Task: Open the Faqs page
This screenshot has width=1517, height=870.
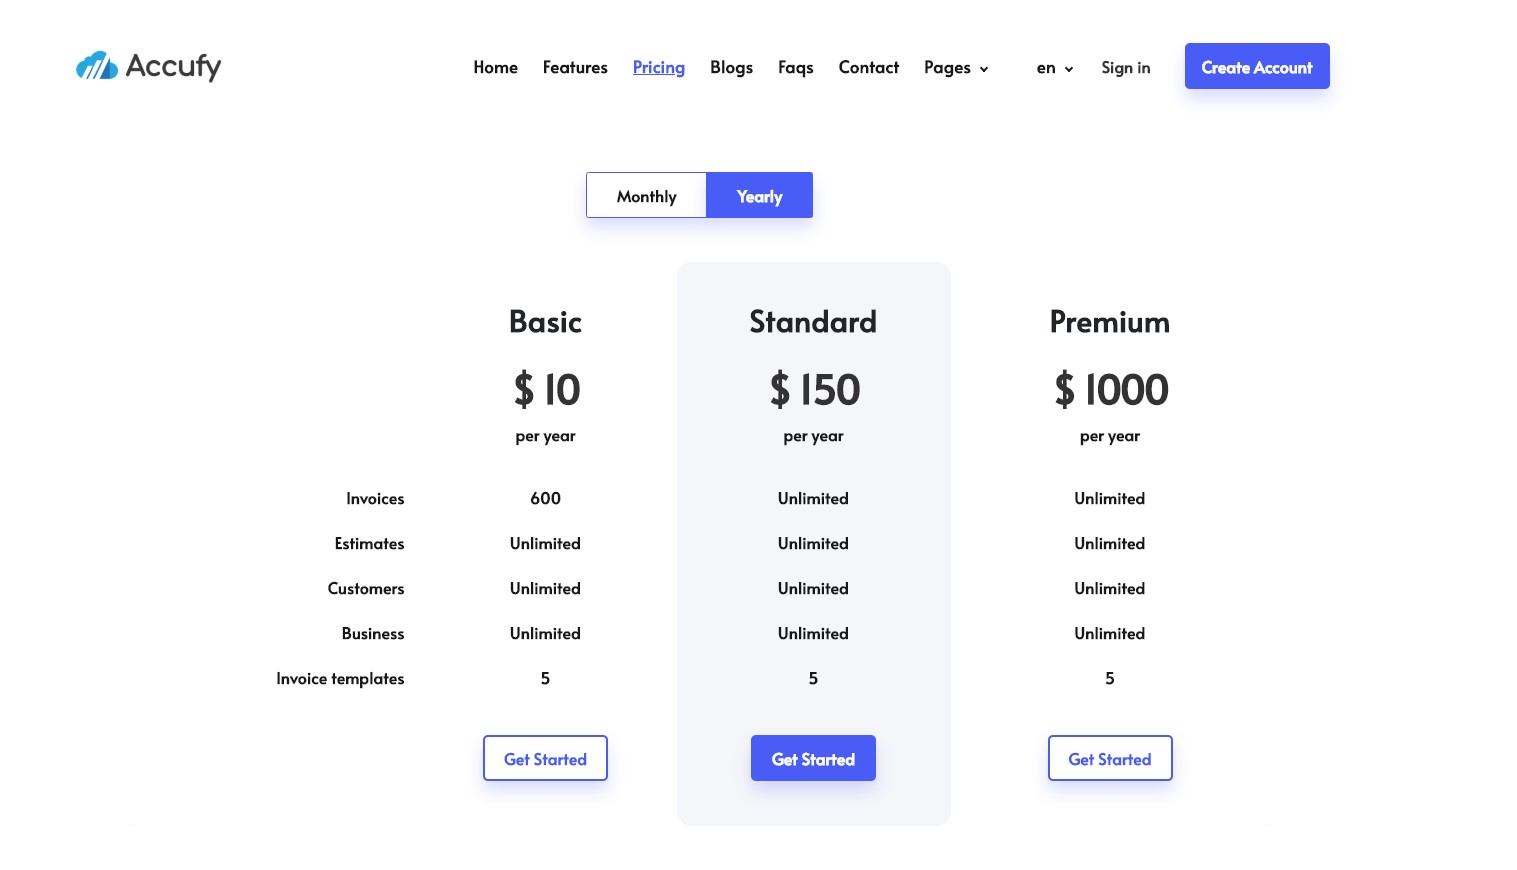Action: (x=795, y=67)
